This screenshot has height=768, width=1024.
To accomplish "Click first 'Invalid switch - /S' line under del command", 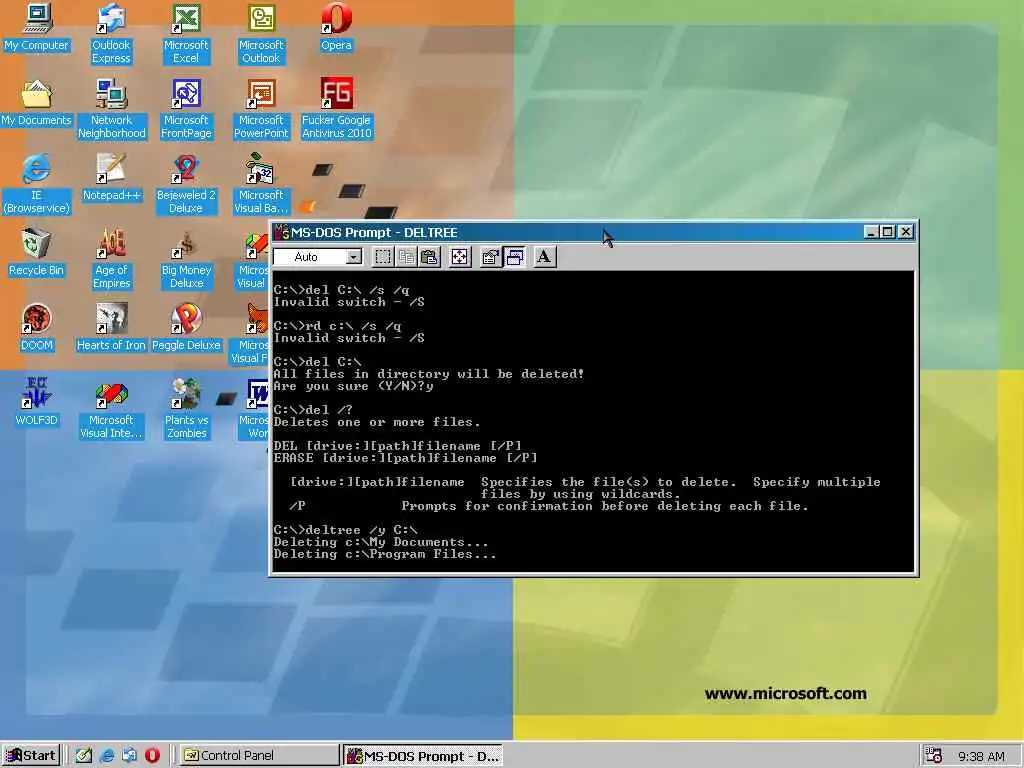I will 349,302.
